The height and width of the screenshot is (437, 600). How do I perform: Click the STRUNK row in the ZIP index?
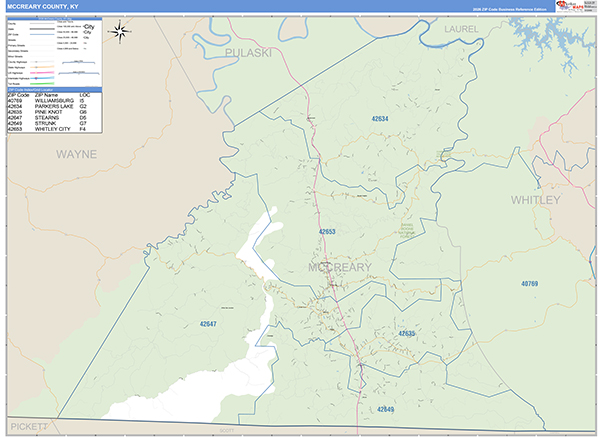click(x=54, y=124)
